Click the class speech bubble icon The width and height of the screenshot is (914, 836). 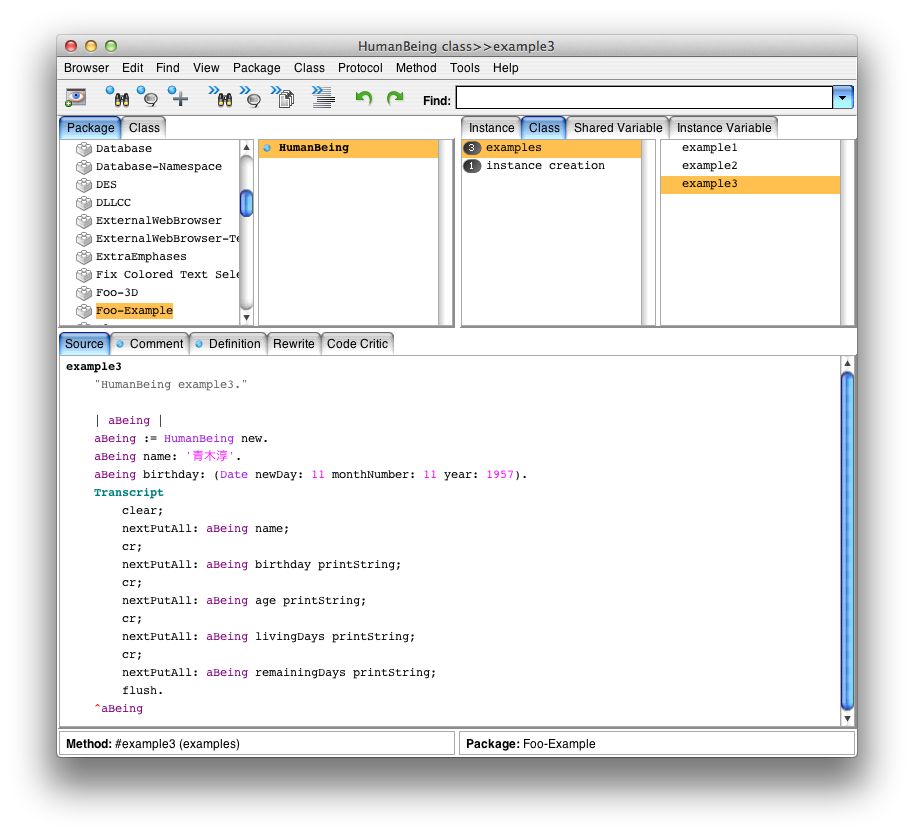148,97
